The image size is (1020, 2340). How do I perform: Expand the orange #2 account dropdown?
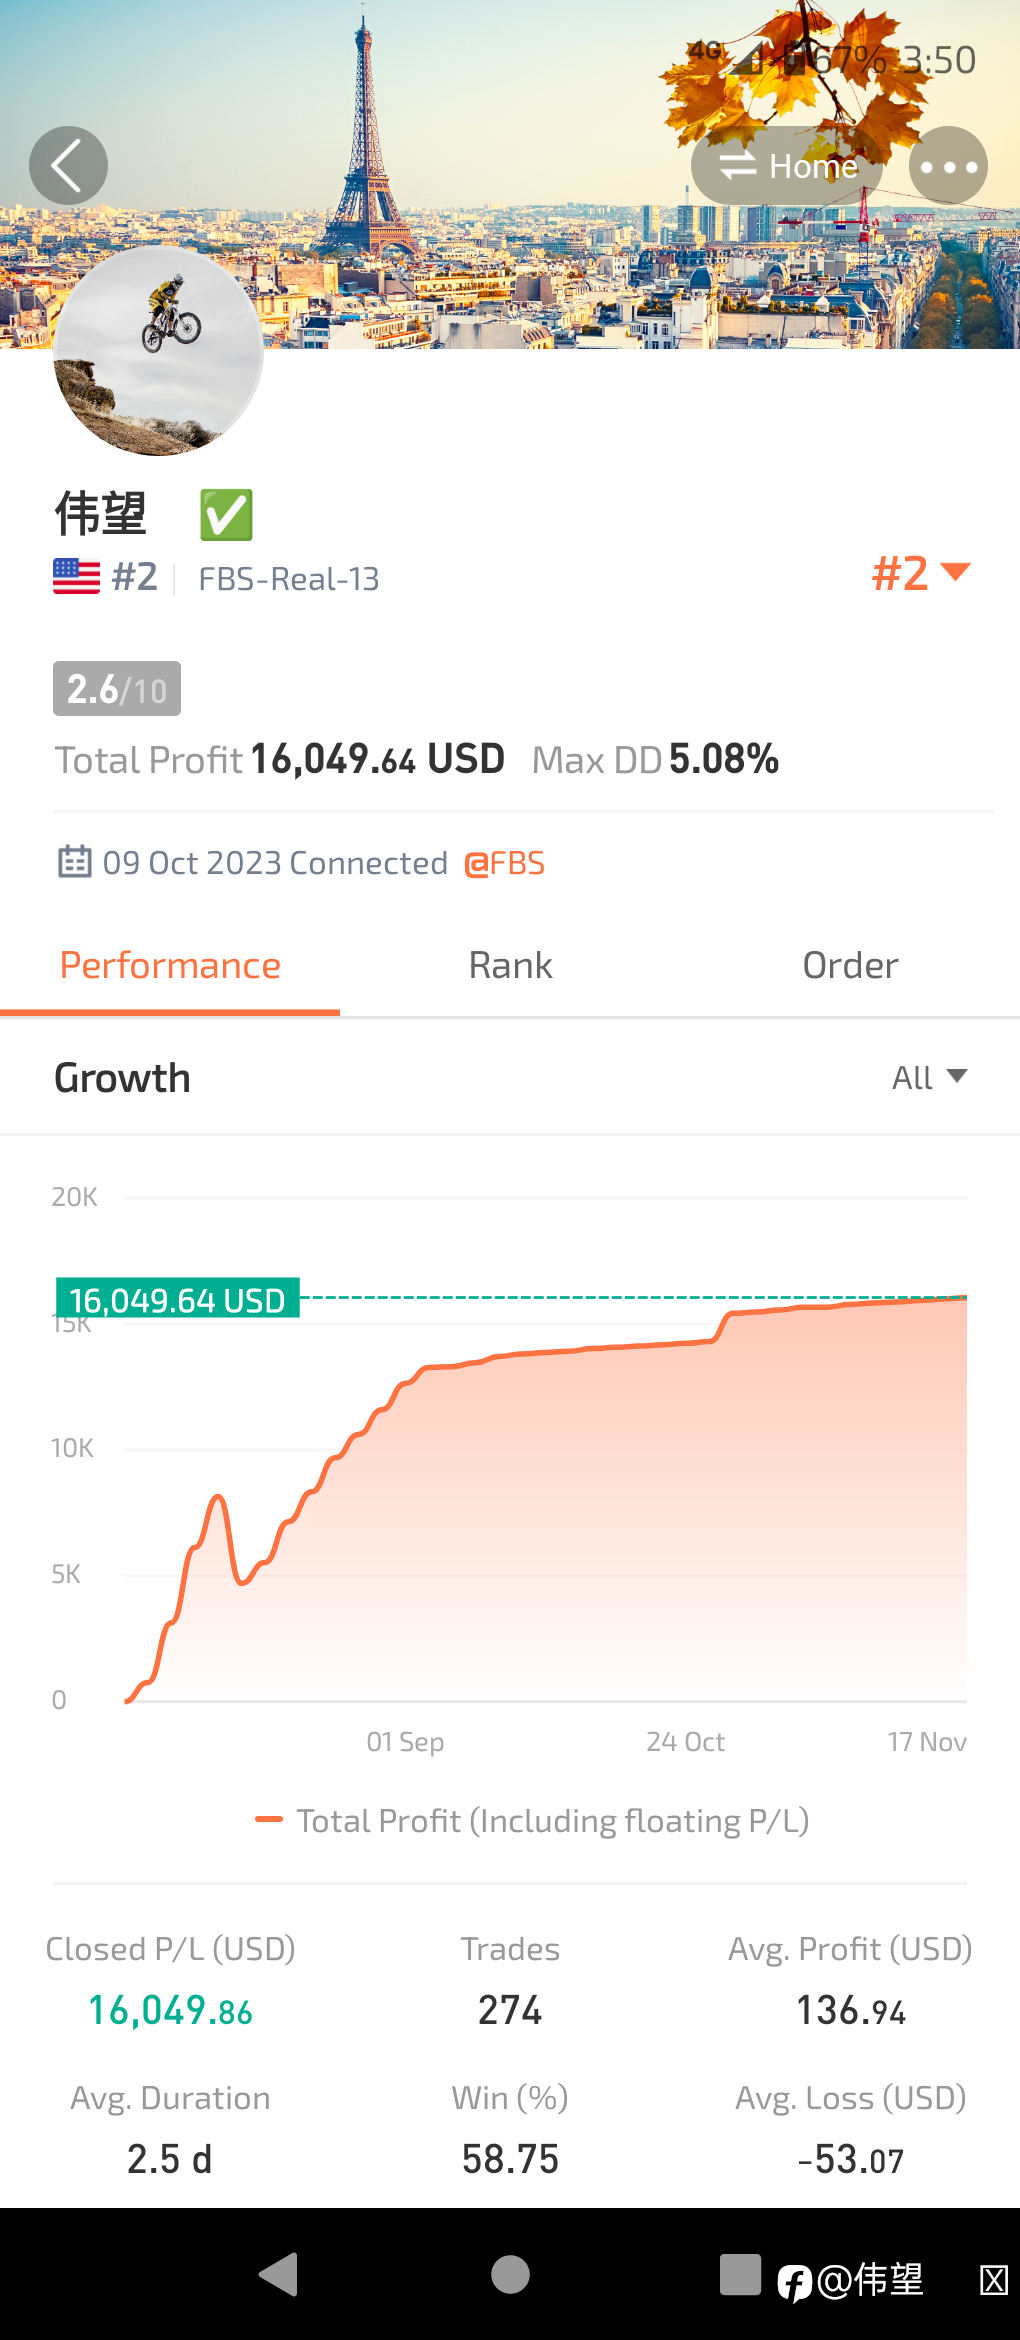pyautogui.click(x=921, y=573)
